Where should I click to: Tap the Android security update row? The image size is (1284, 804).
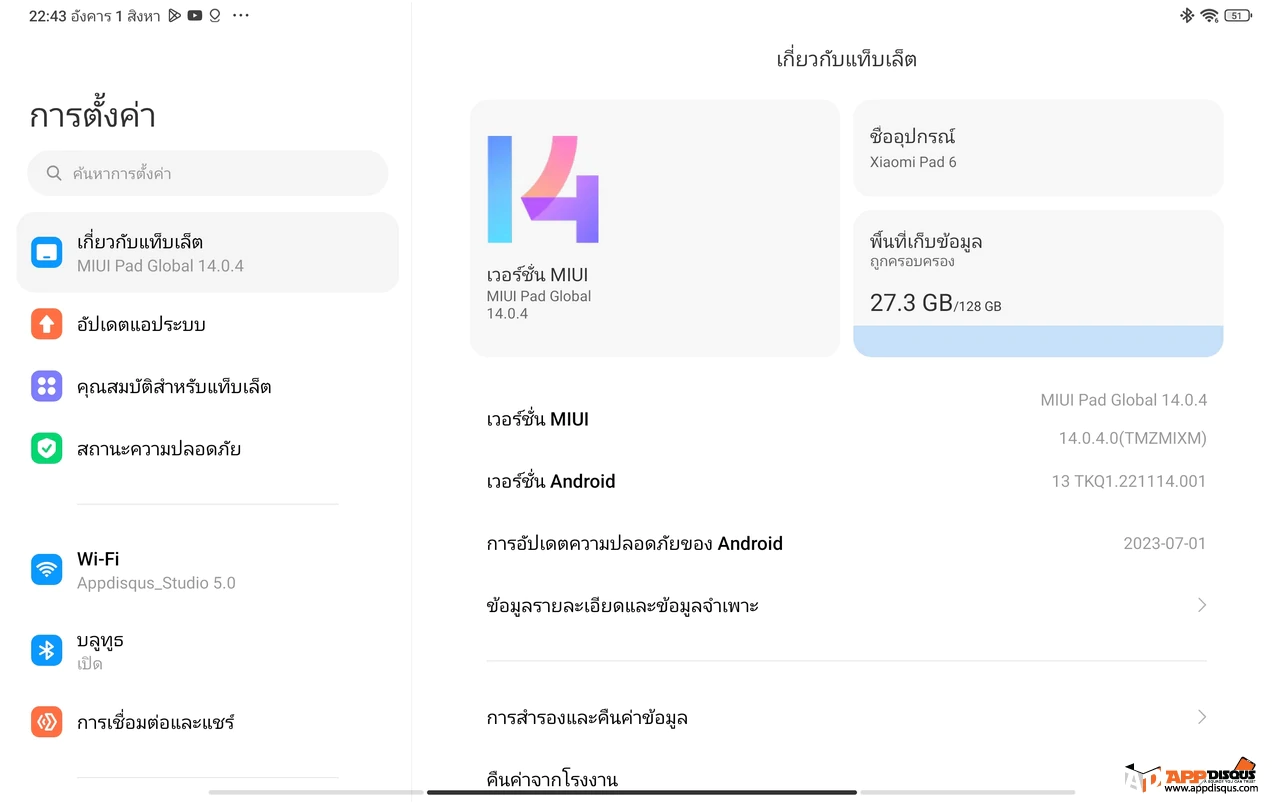pos(847,543)
